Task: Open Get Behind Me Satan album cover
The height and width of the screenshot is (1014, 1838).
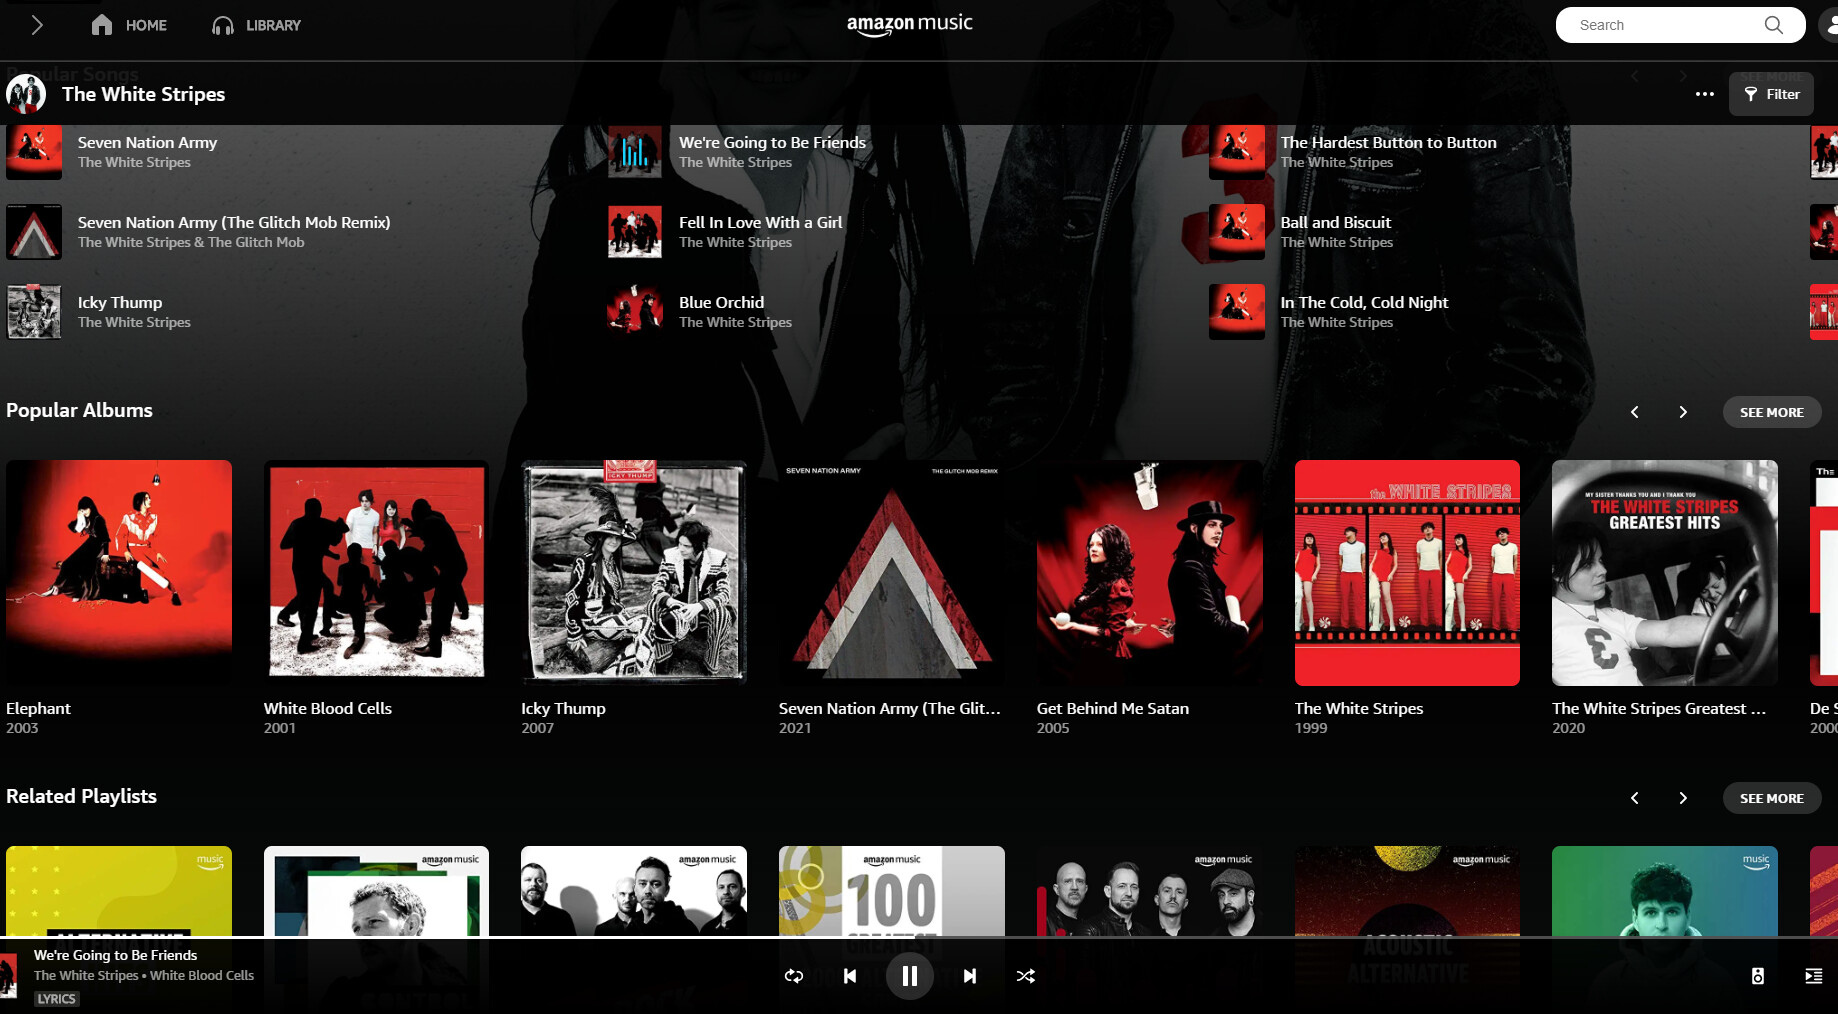Action: tap(1149, 573)
